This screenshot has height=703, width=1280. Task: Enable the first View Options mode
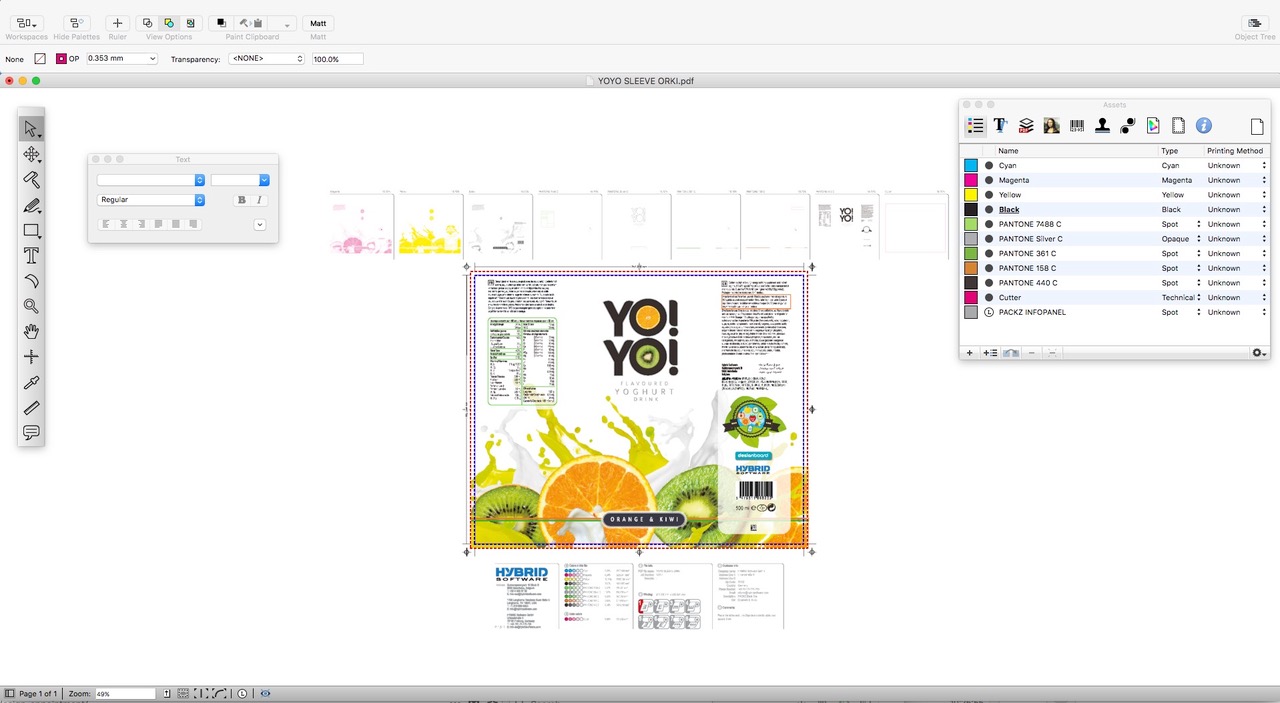[147, 23]
